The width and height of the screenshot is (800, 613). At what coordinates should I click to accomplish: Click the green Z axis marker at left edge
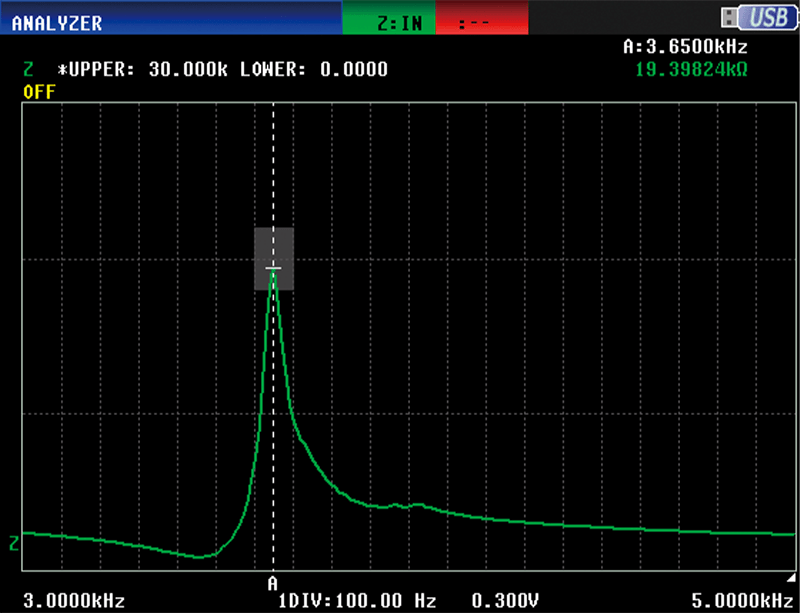coord(14,544)
